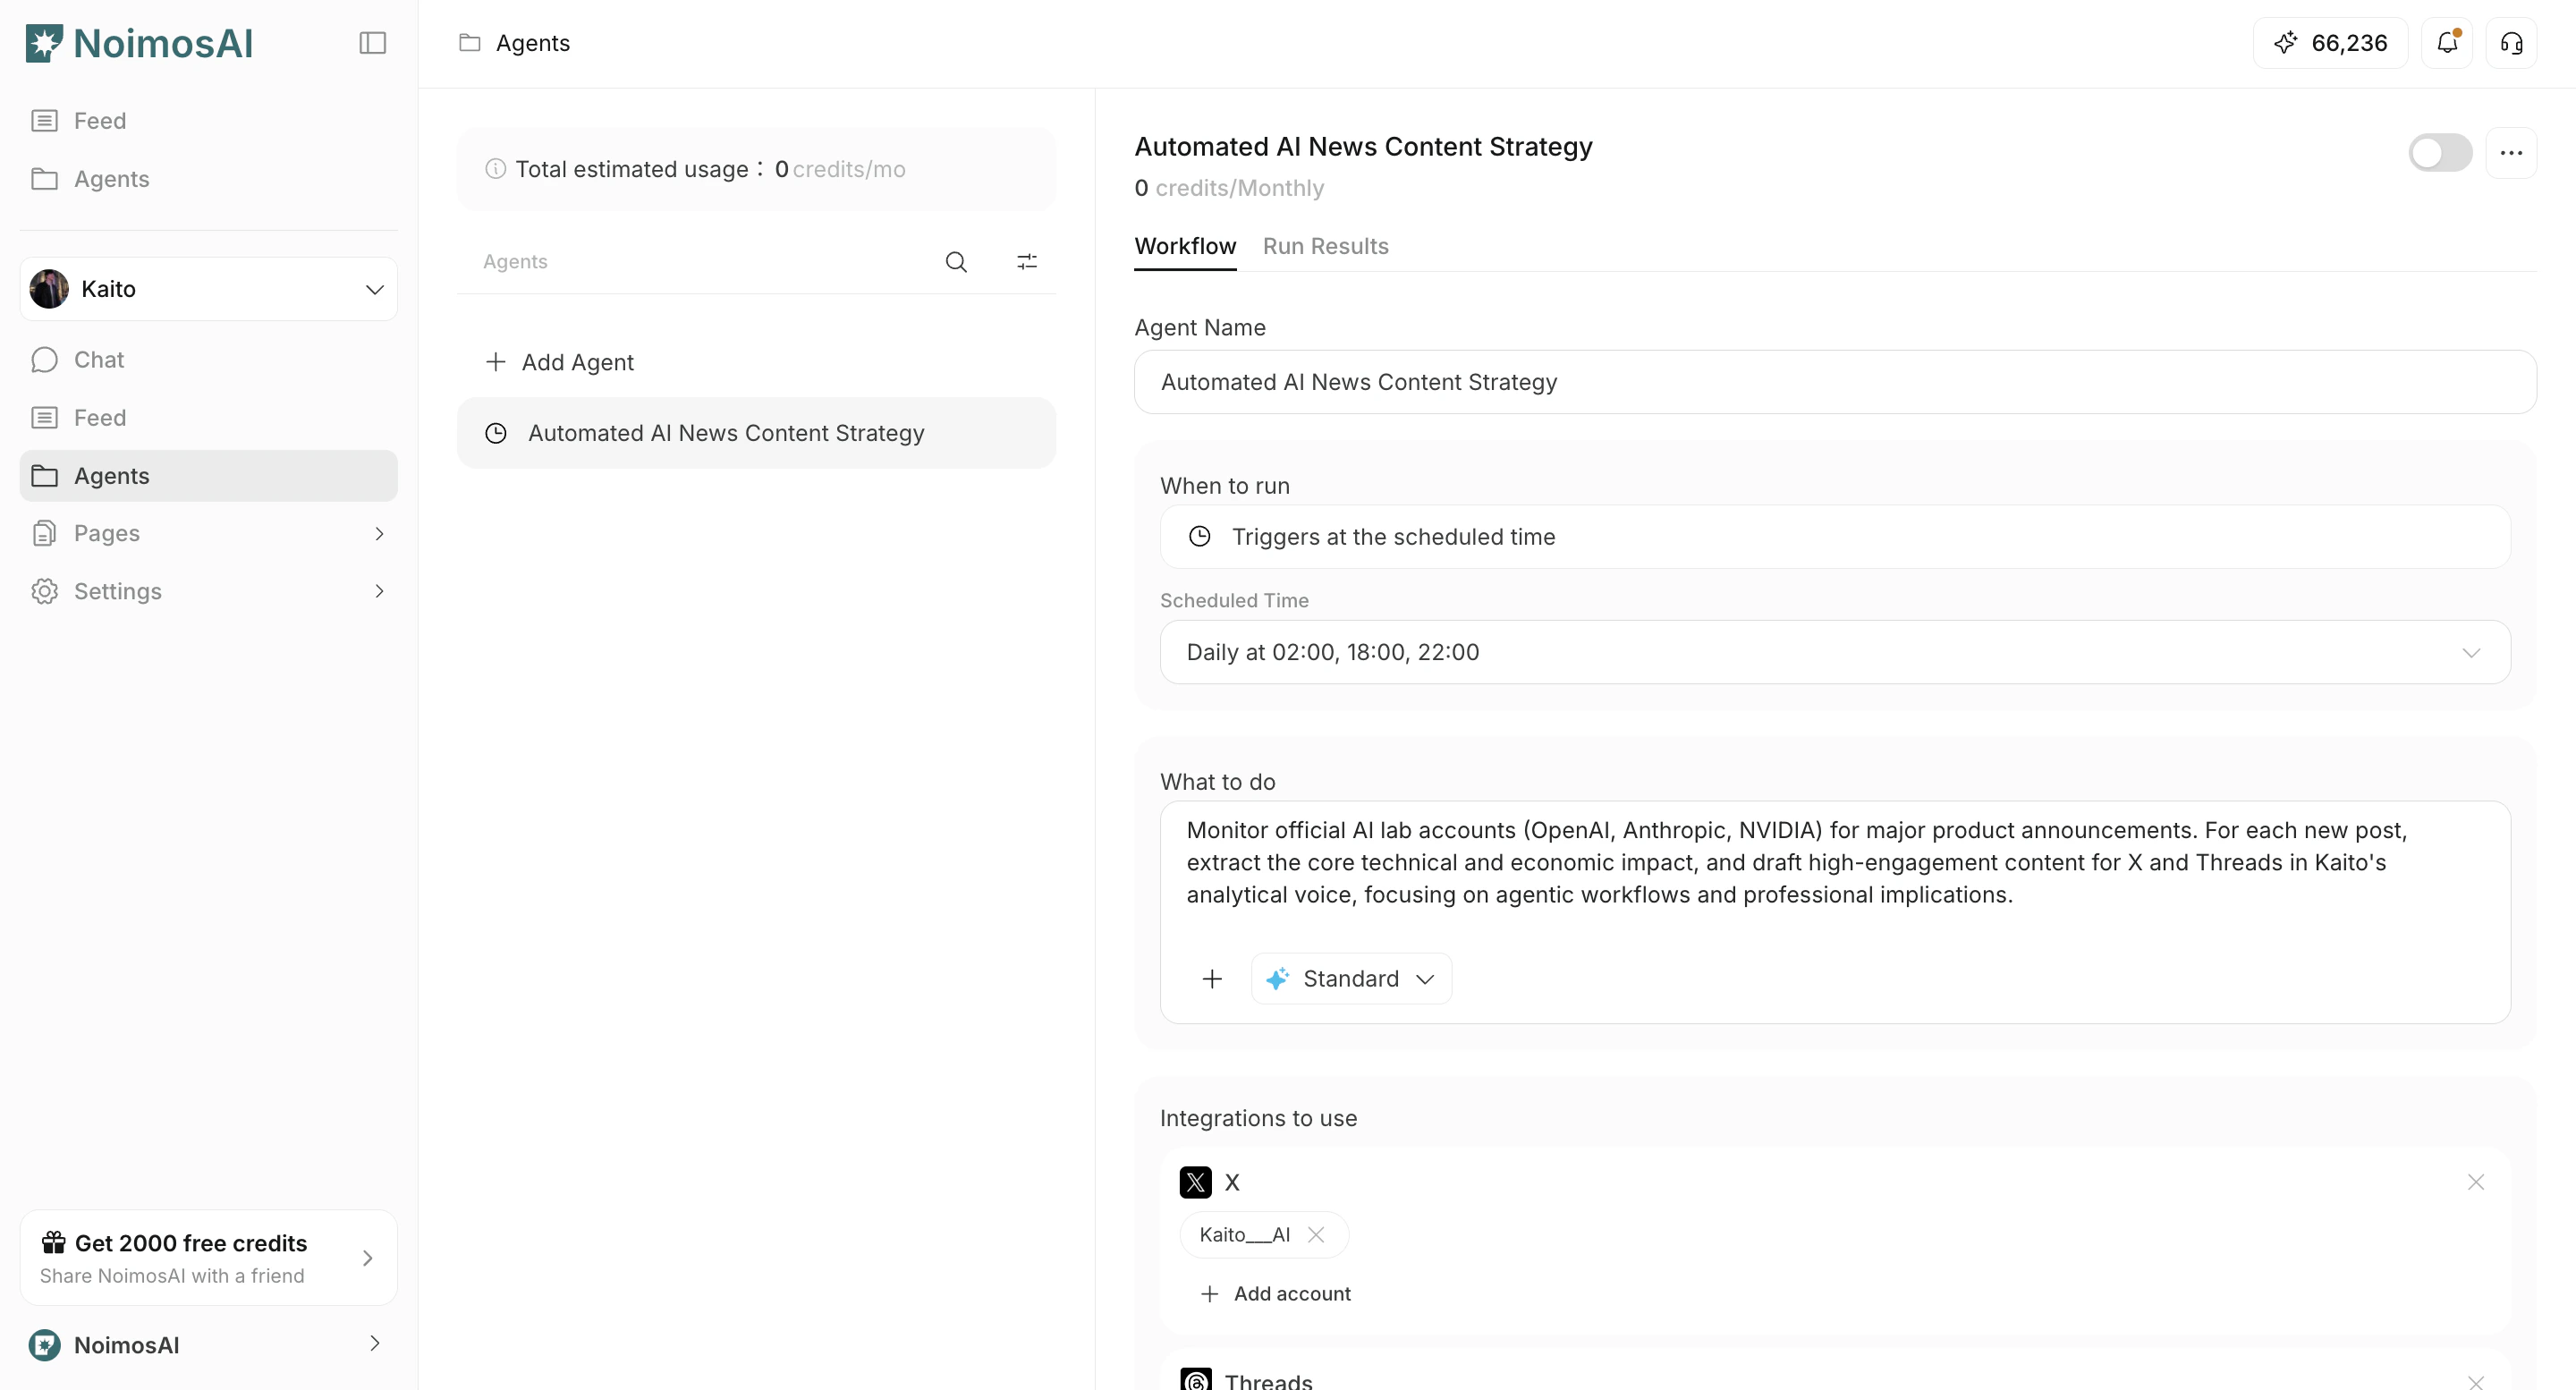The image size is (2576, 1390).
Task: Switch to the Run Results tab
Action: 1325,246
